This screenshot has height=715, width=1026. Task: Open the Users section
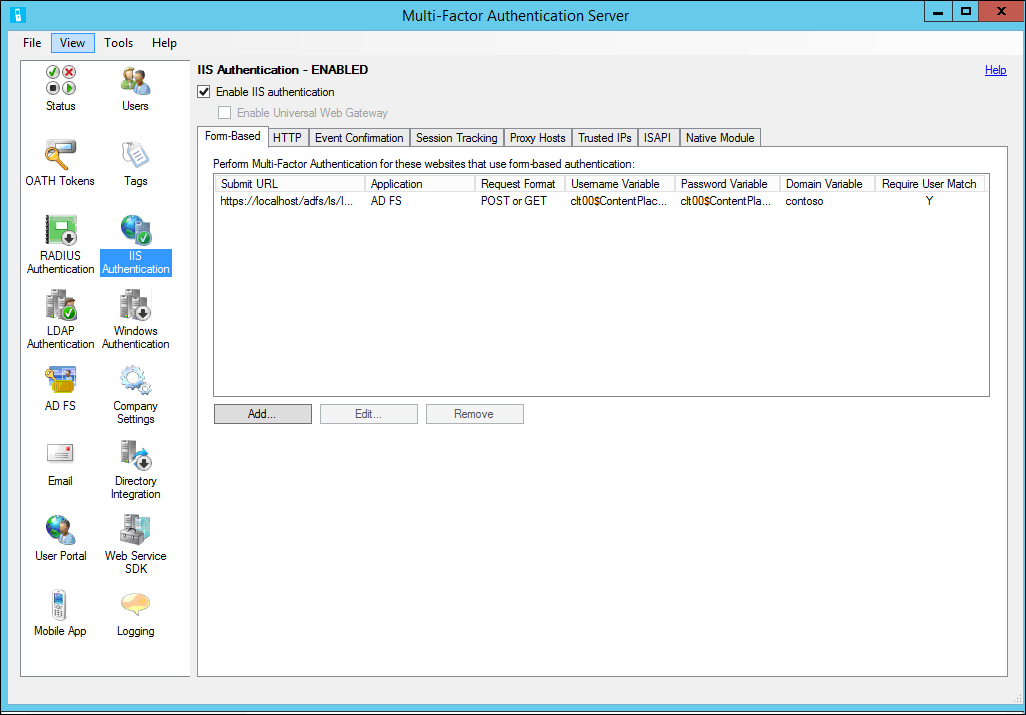coord(135,88)
